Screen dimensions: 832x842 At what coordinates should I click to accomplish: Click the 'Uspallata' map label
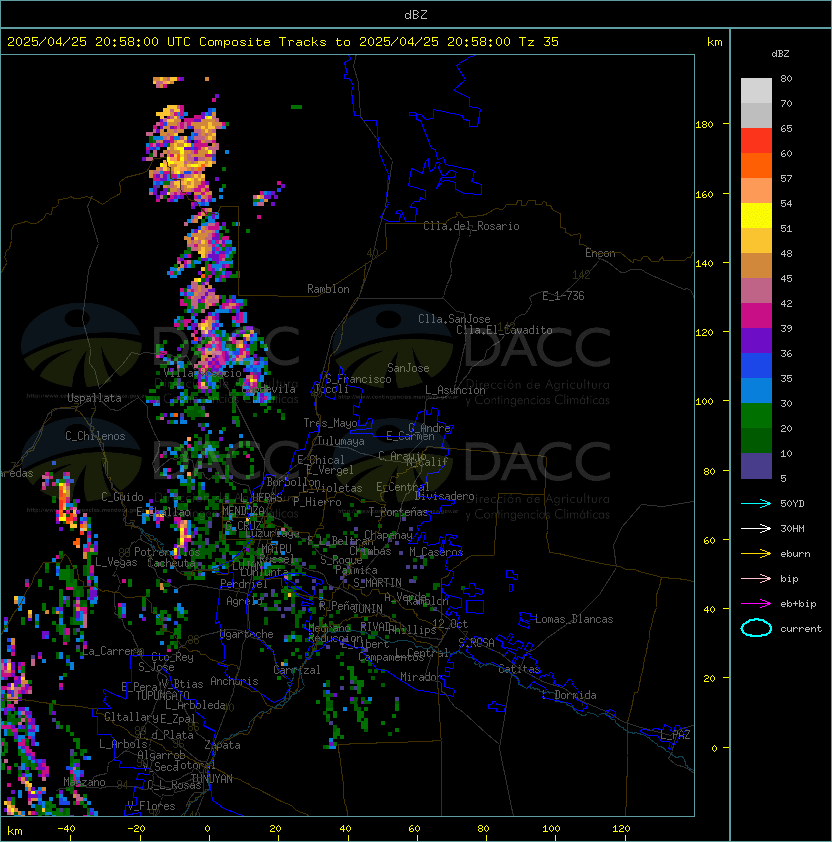94,398
